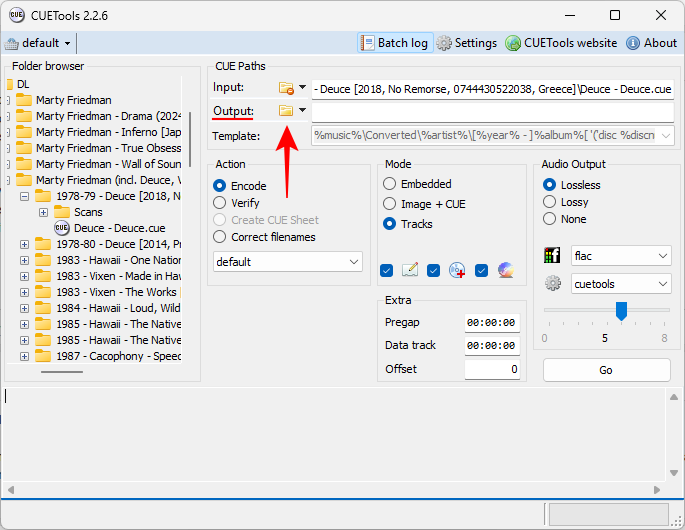The height and width of the screenshot is (530, 685).
Task: Click the compression level slider handle
Action: [x=621, y=311]
